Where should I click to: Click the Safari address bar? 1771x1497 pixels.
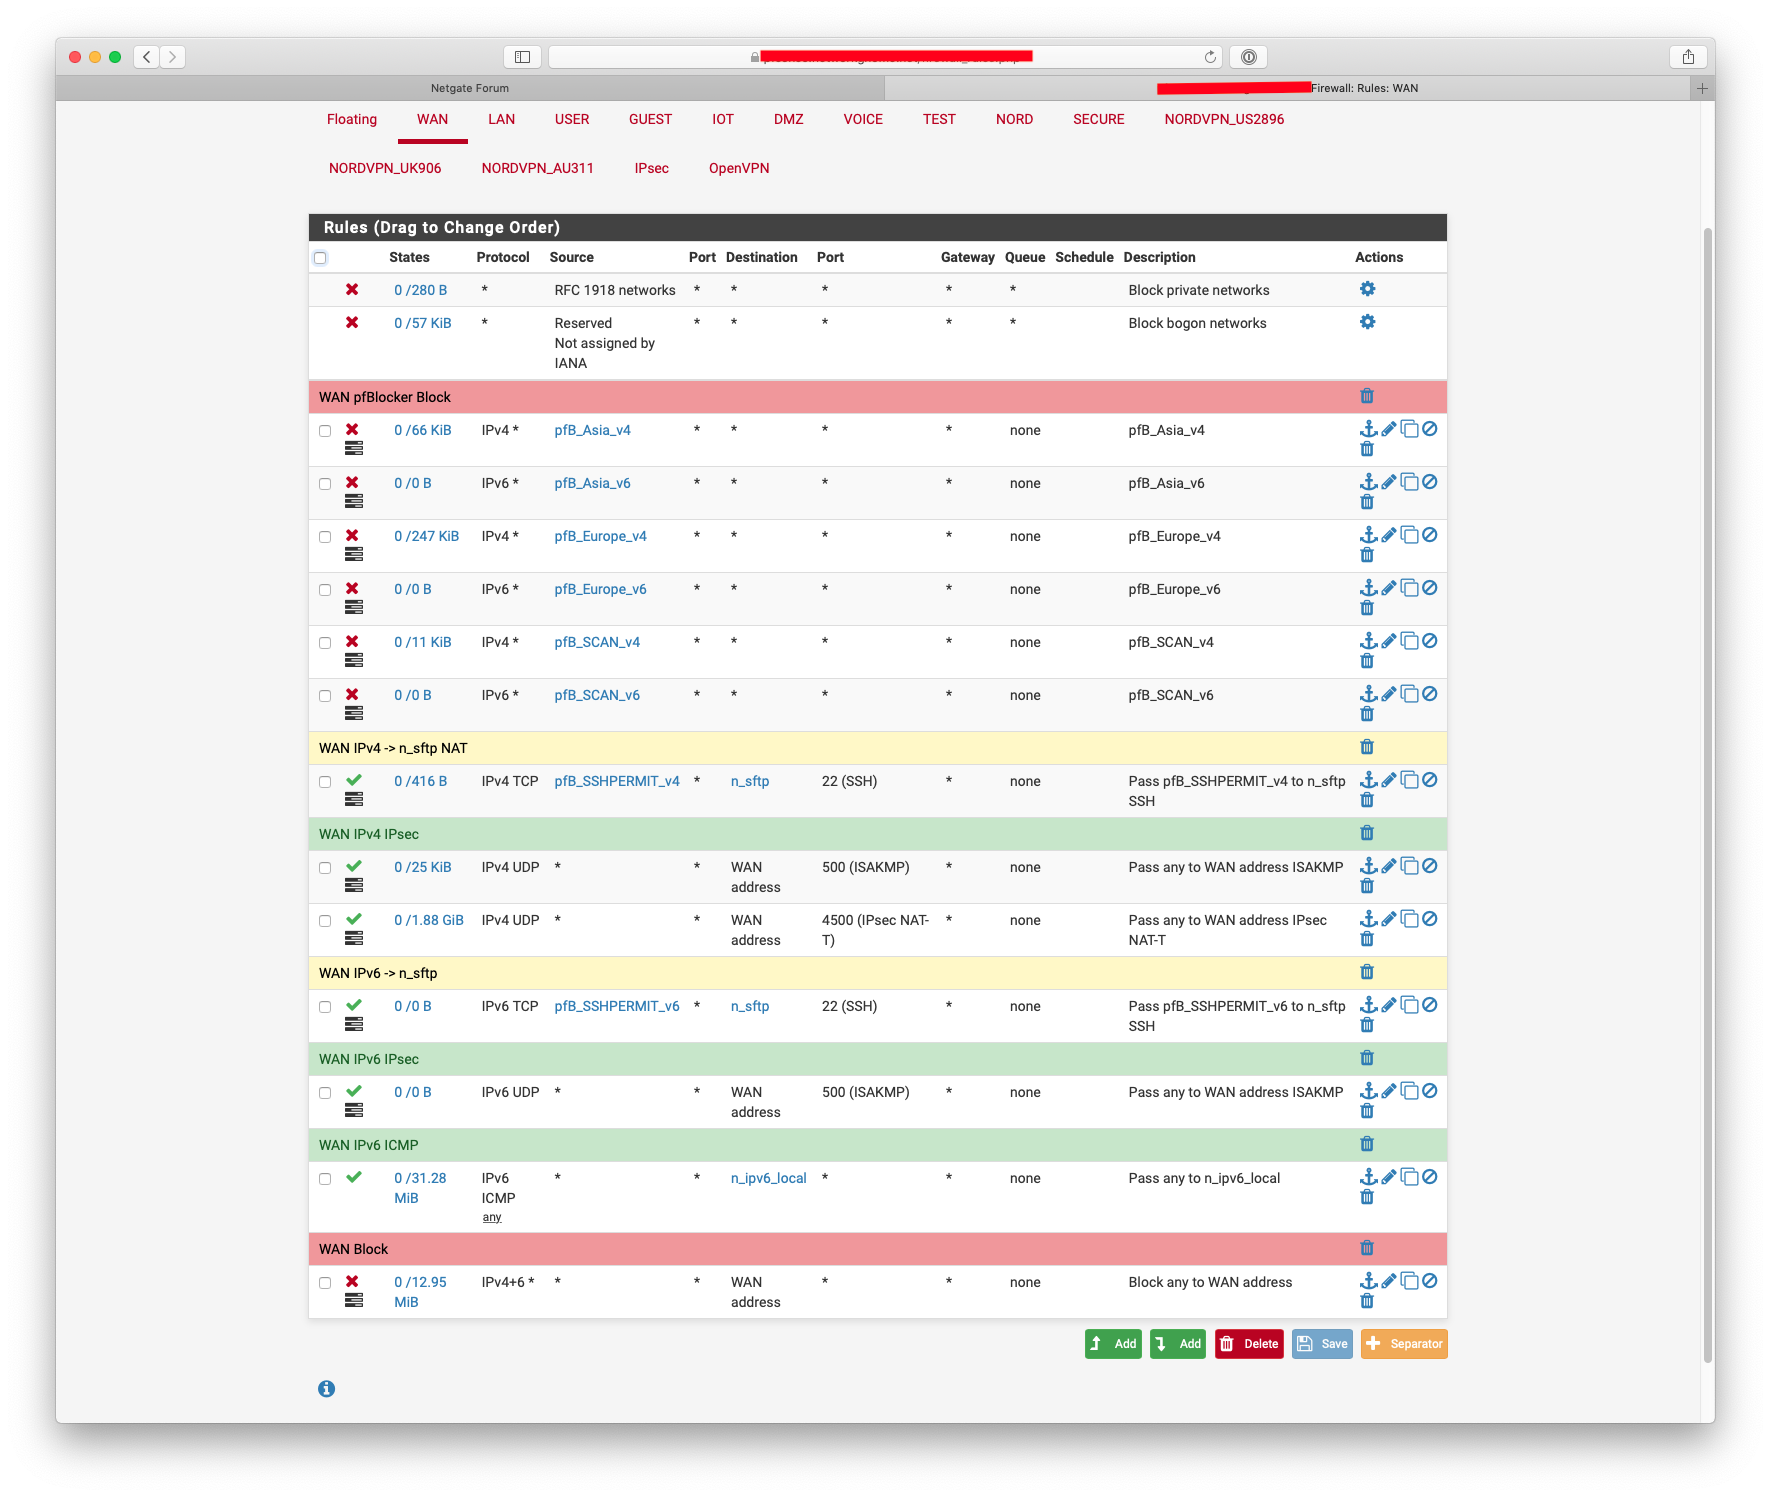point(885,57)
